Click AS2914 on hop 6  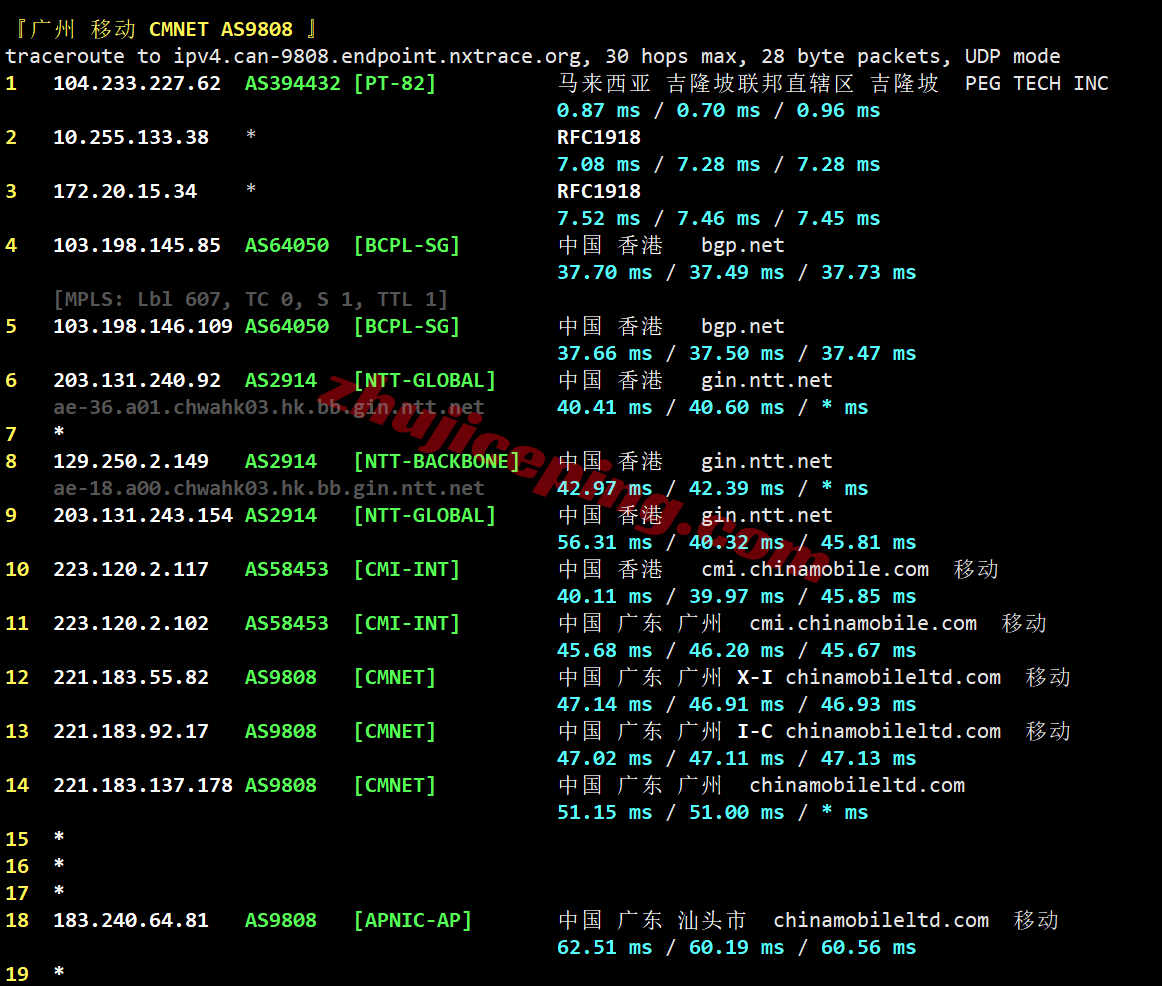point(281,380)
